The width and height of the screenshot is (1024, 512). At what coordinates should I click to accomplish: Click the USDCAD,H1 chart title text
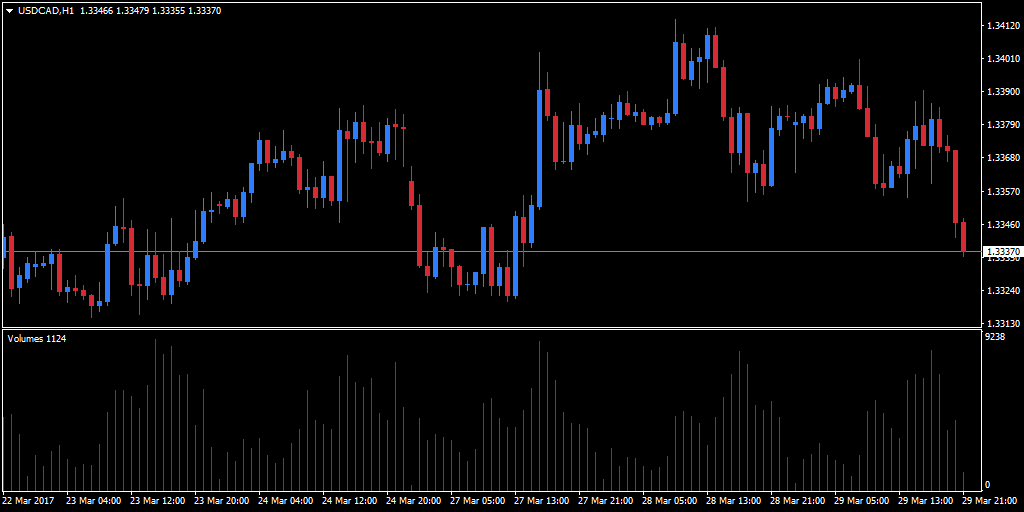coord(46,11)
